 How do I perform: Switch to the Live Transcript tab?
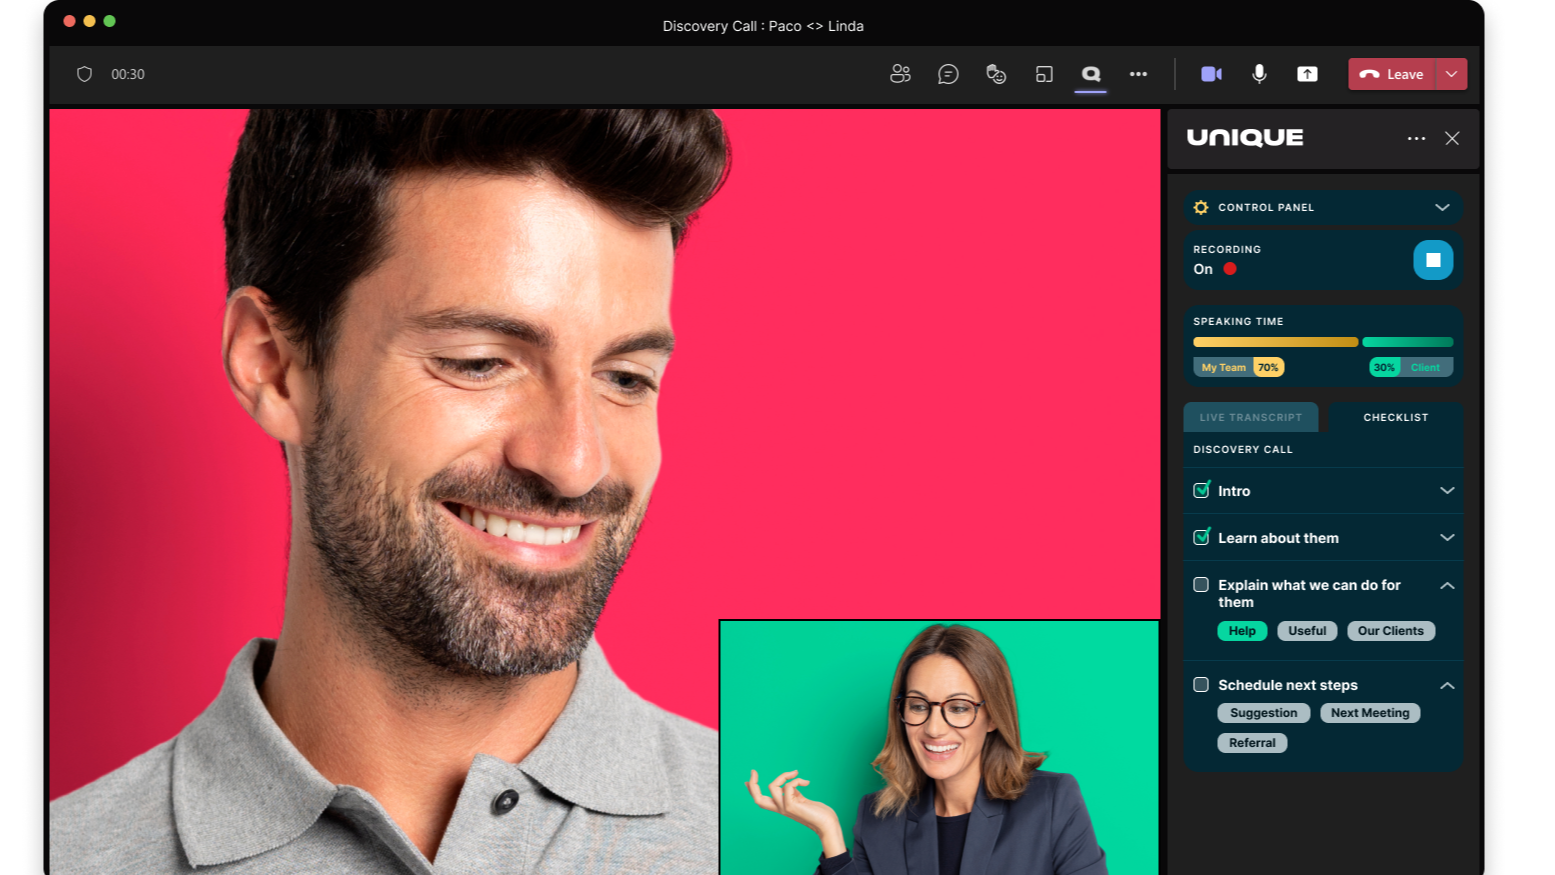pyautogui.click(x=1250, y=417)
